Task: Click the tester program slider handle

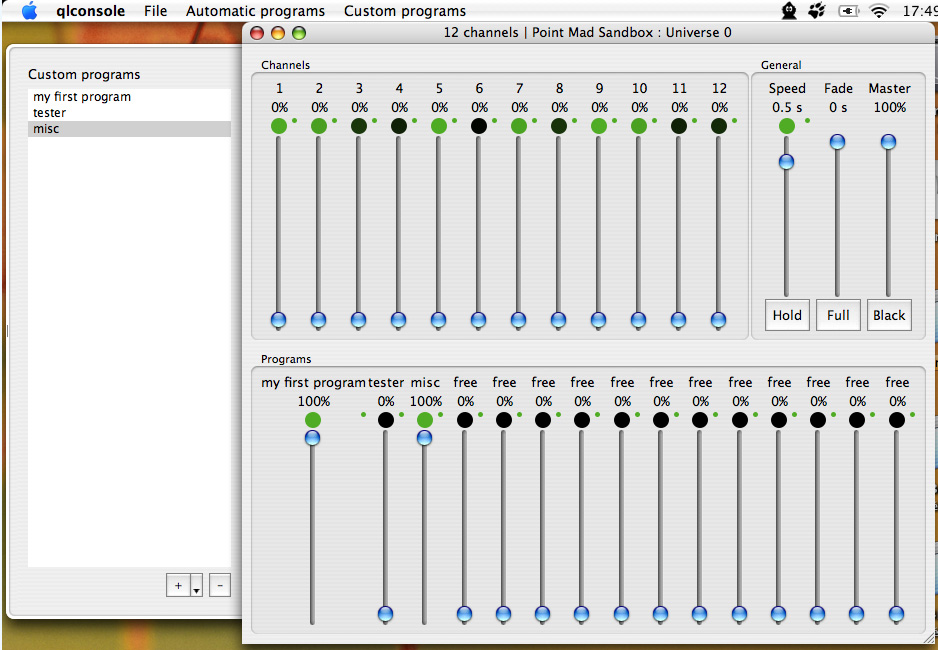Action: [x=385, y=614]
